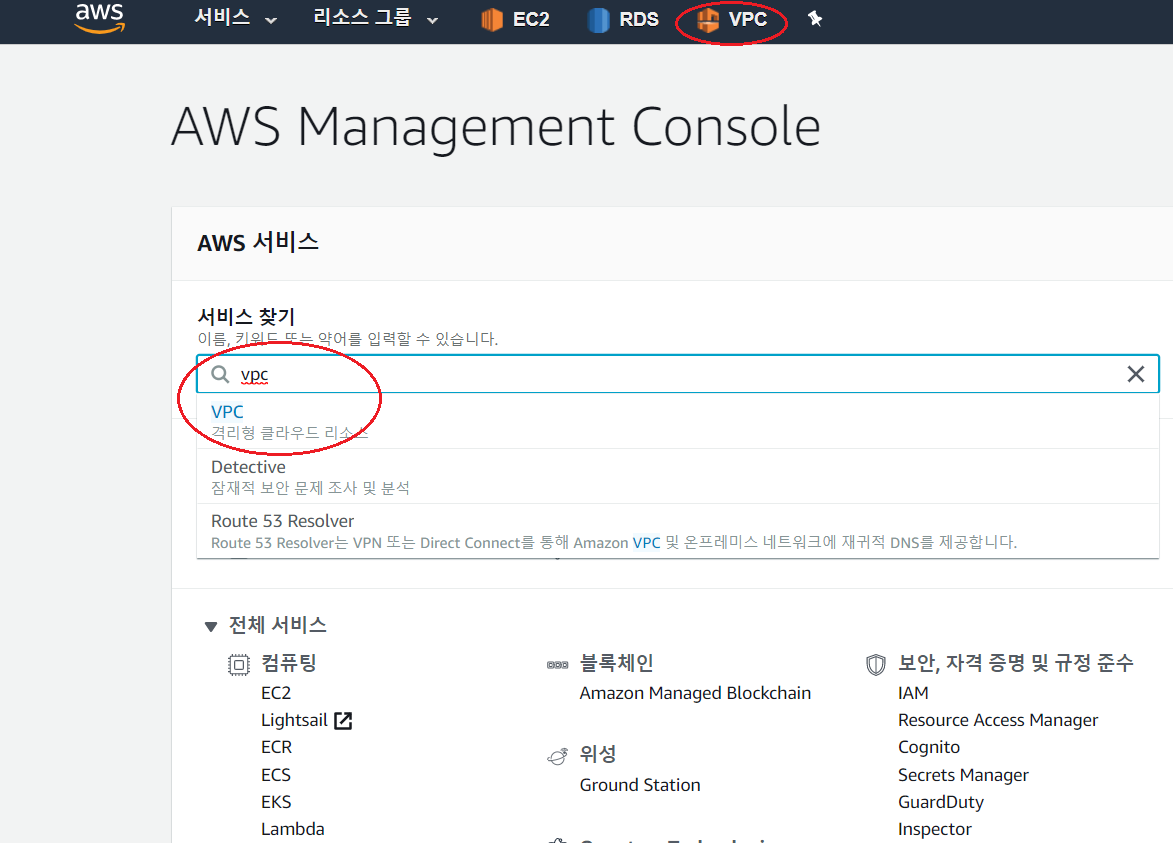The width and height of the screenshot is (1173, 843).
Task: Click the 컴퓨팅 category heading
Action: (x=289, y=663)
